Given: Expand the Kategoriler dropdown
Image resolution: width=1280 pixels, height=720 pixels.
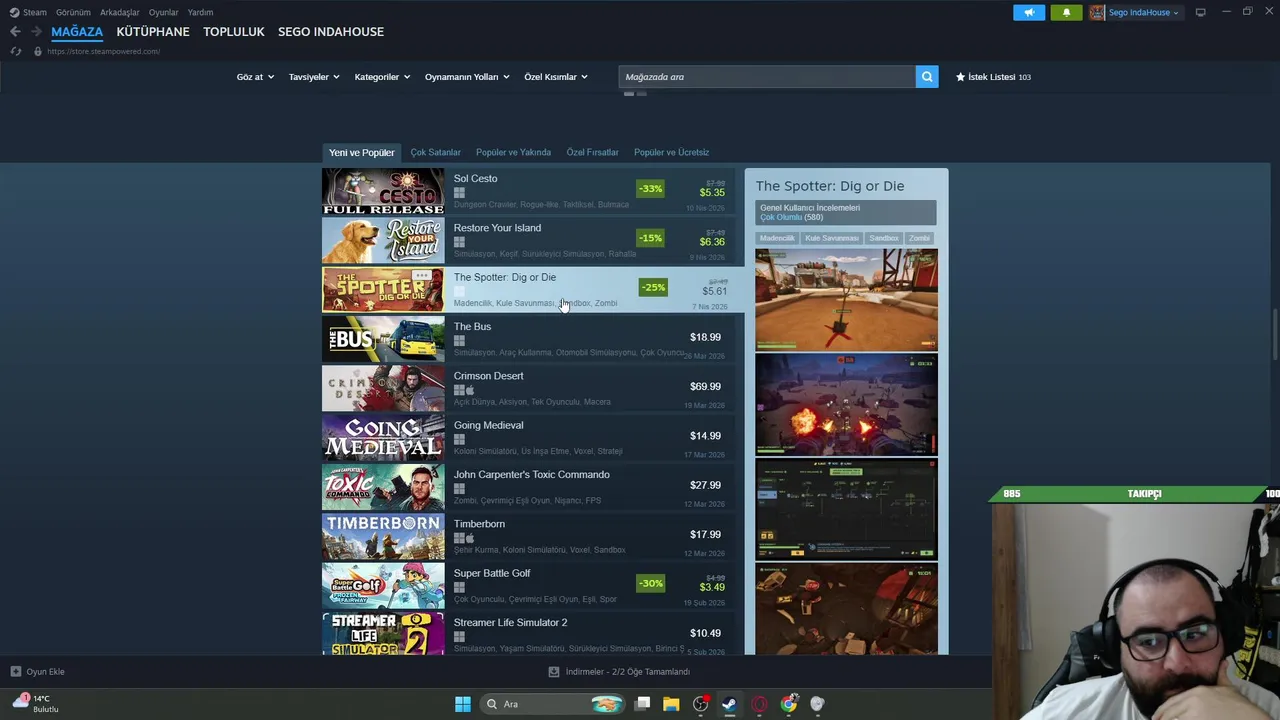Looking at the screenshot, I should tap(382, 77).
